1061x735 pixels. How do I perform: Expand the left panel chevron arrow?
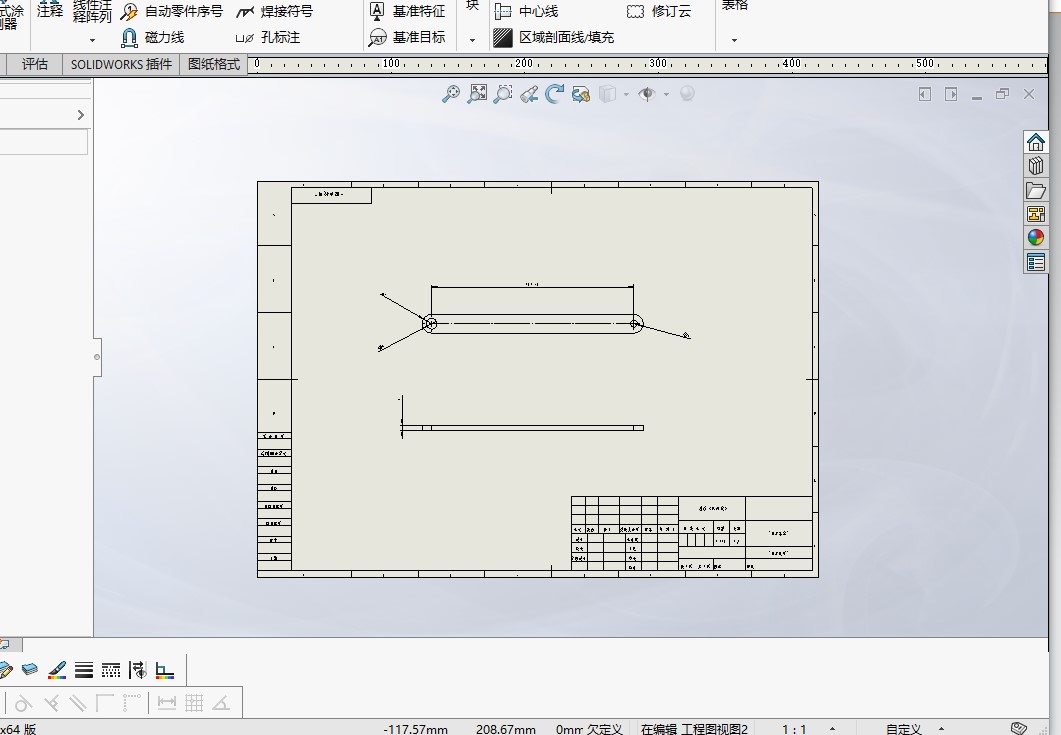click(81, 115)
